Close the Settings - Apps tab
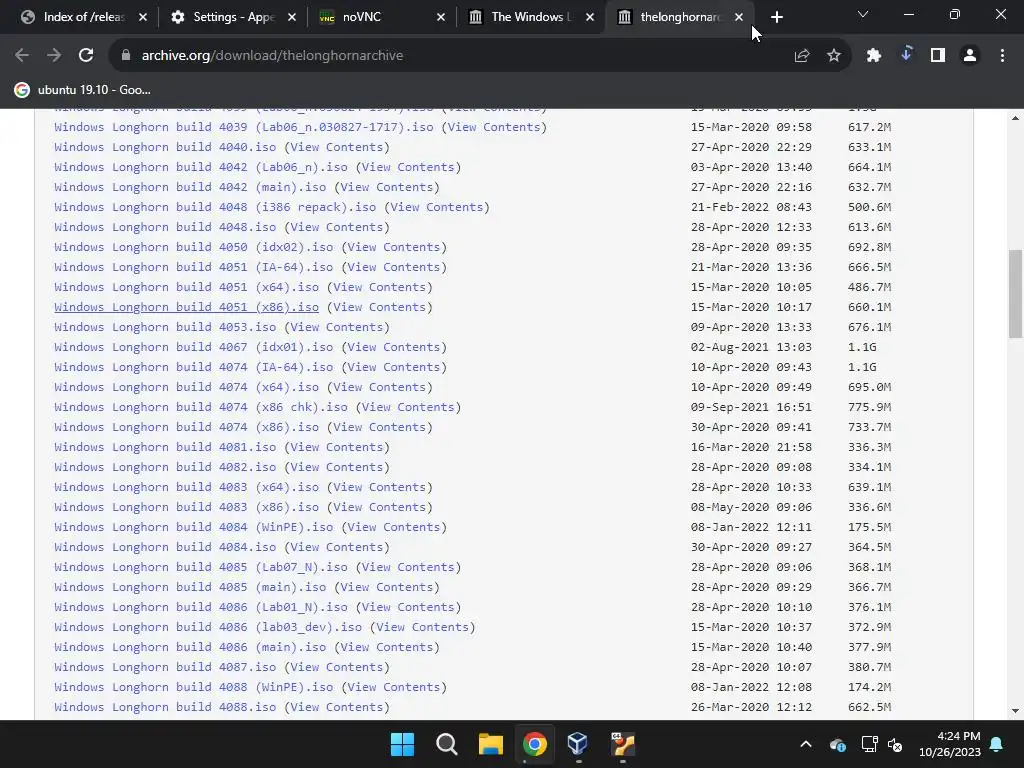Viewport: 1024px width, 768px height. [x=292, y=17]
